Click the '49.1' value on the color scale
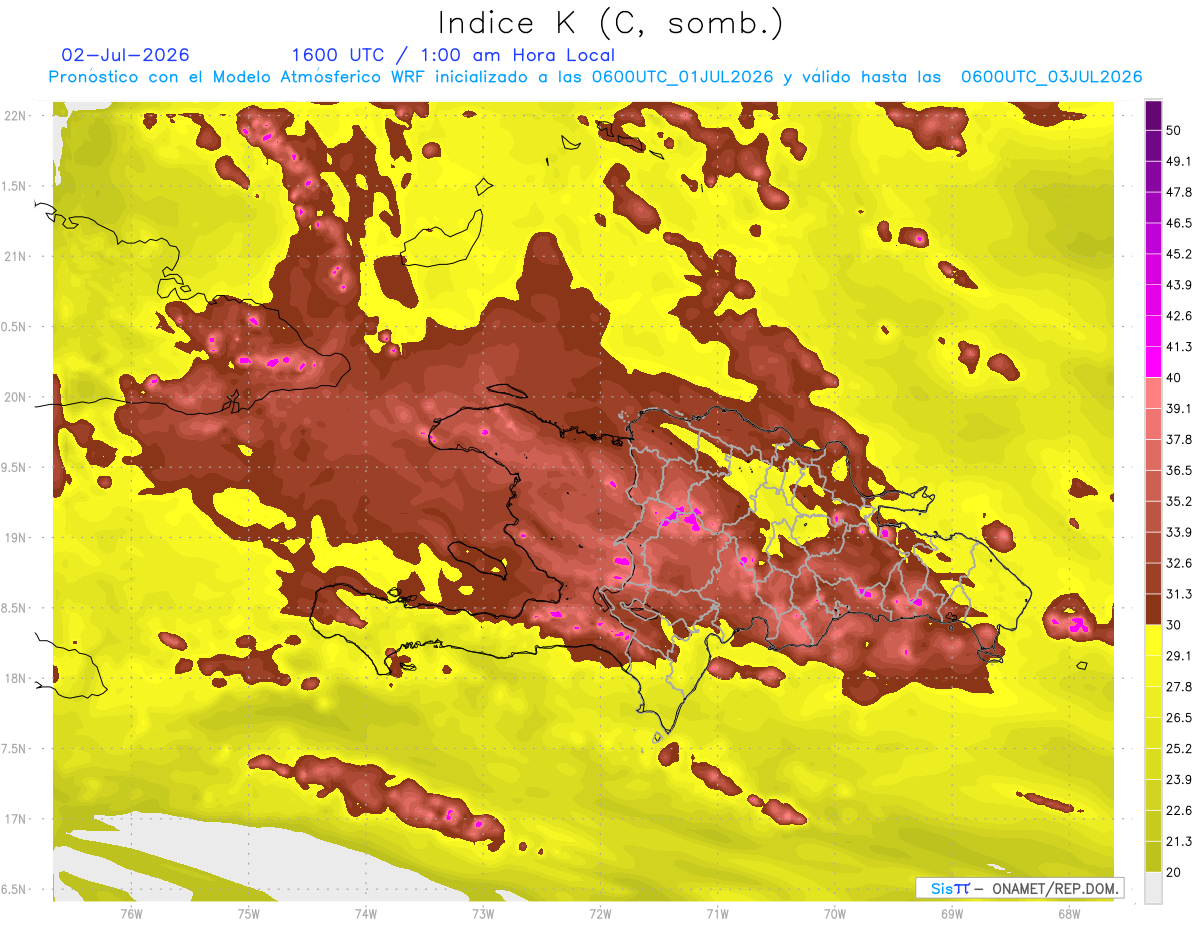1200x927 pixels. 1179,161
